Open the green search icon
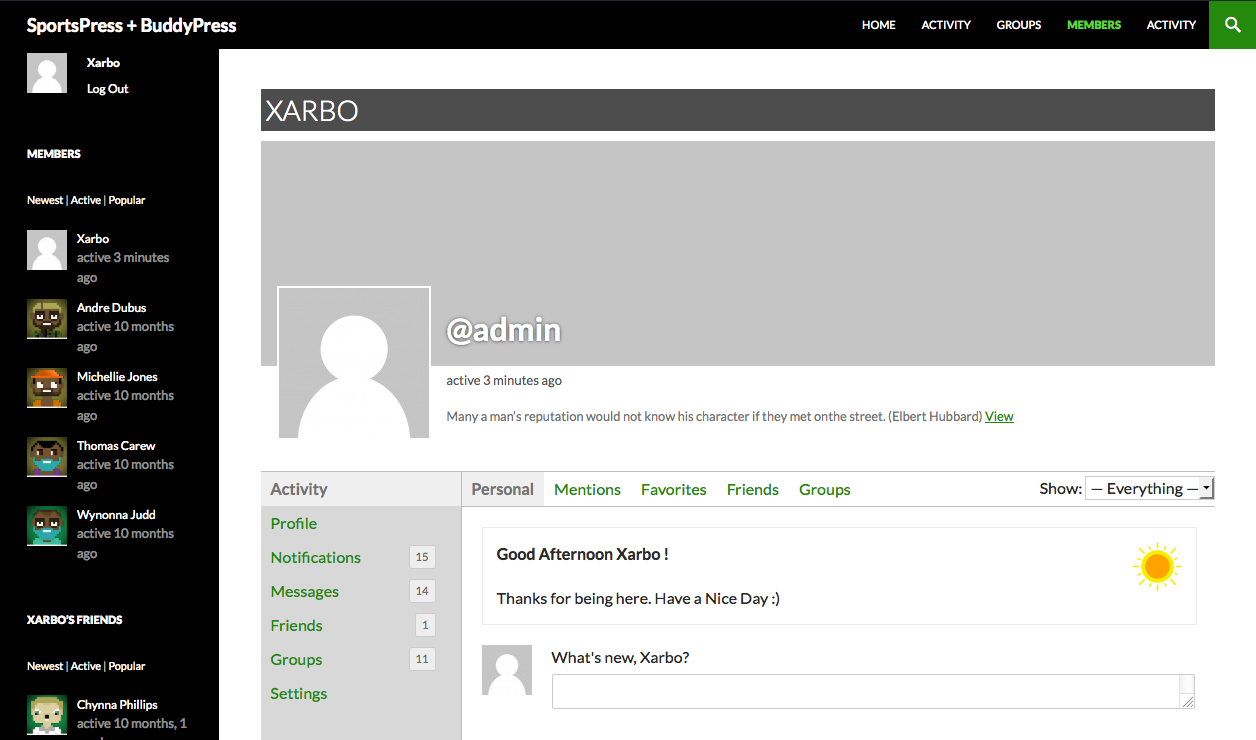The width and height of the screenshot is (1256, 740). click(1232, 25)
